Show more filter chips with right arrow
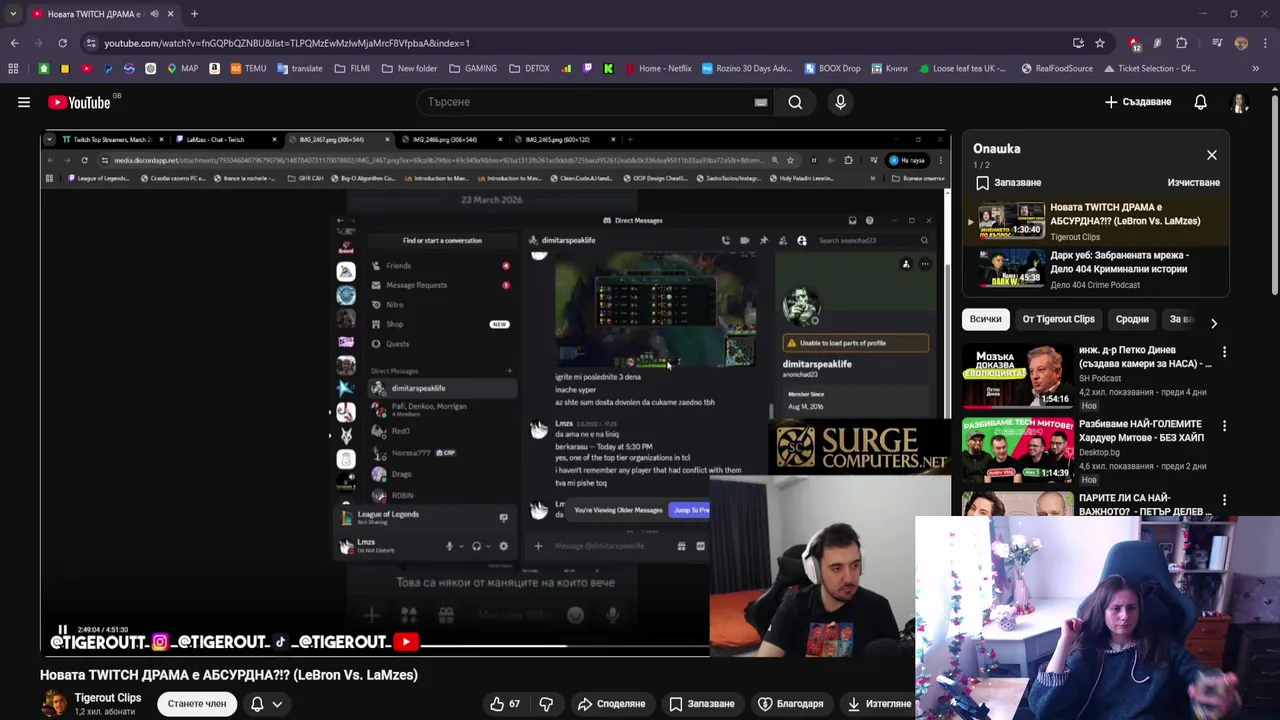The height and width of the screenshot is (720, 1280). (x=1213, y=323)
